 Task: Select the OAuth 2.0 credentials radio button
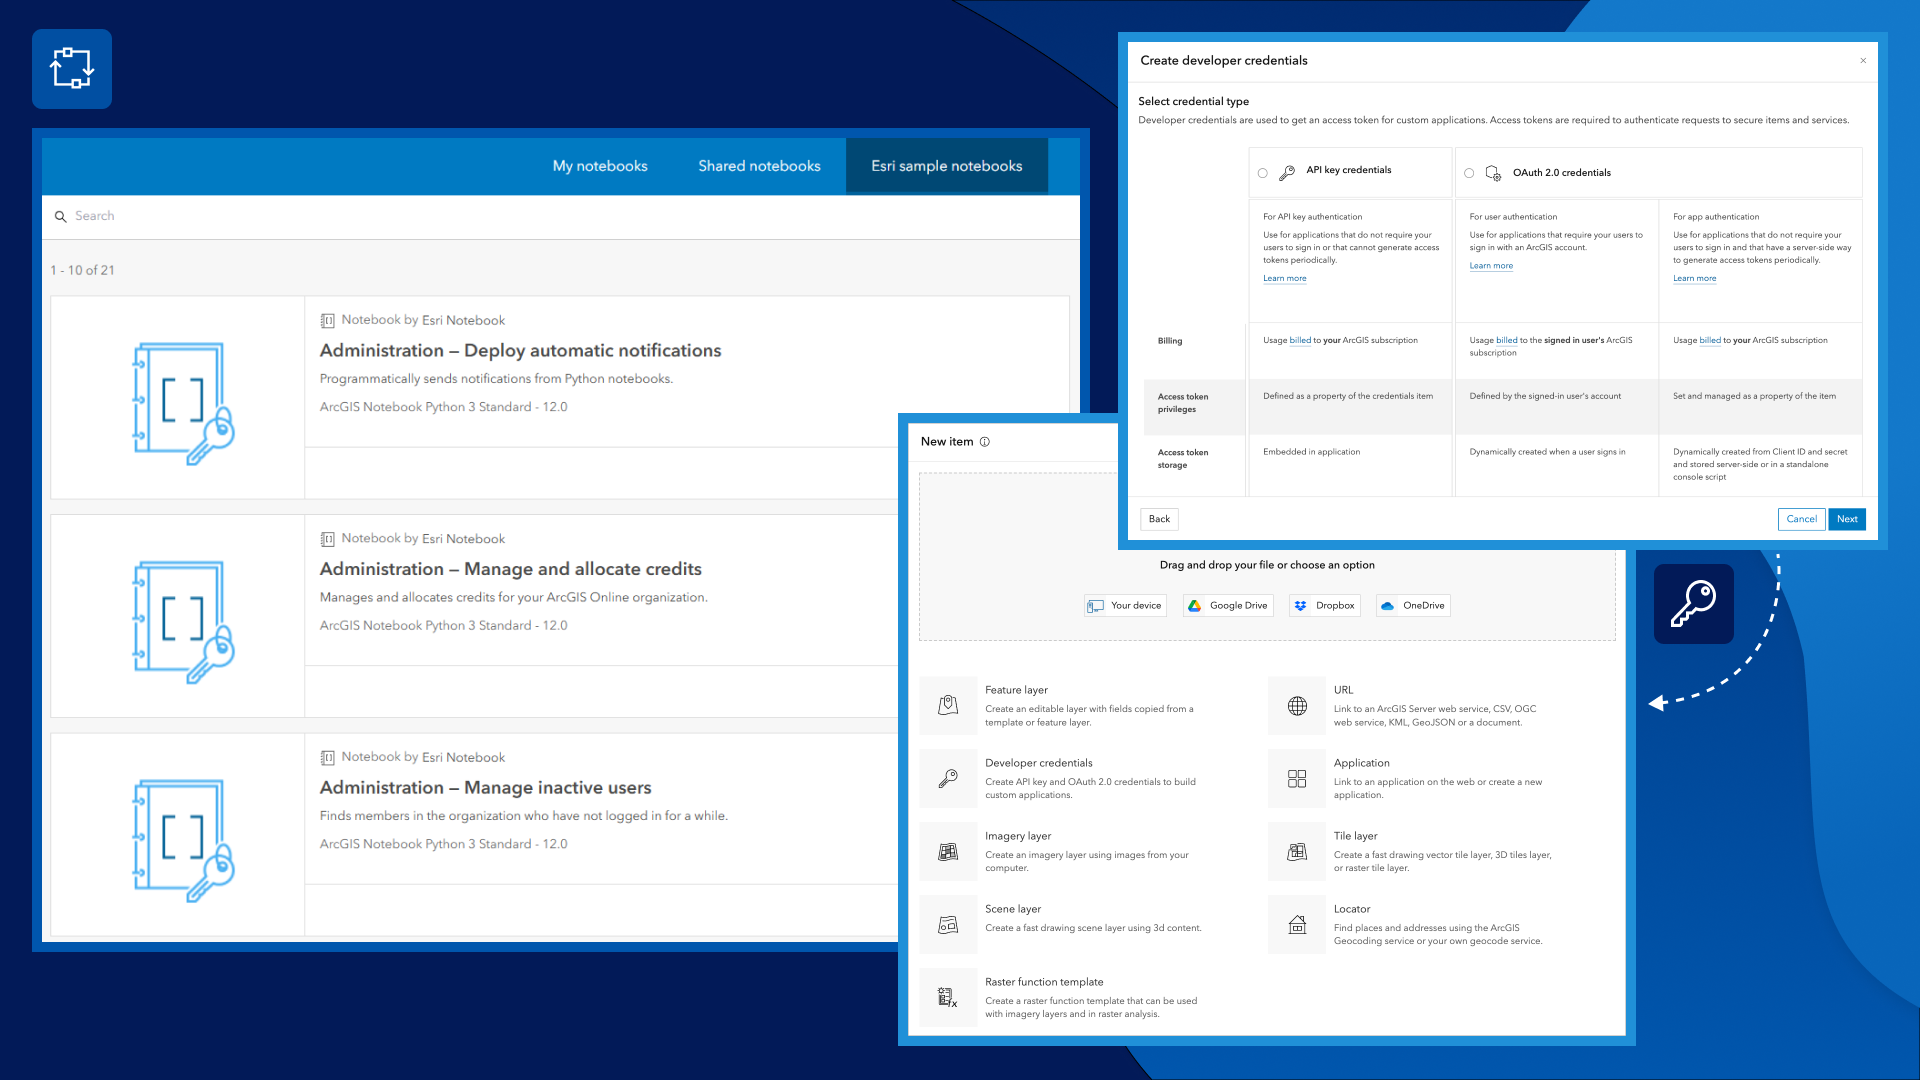click(1469, 173)
